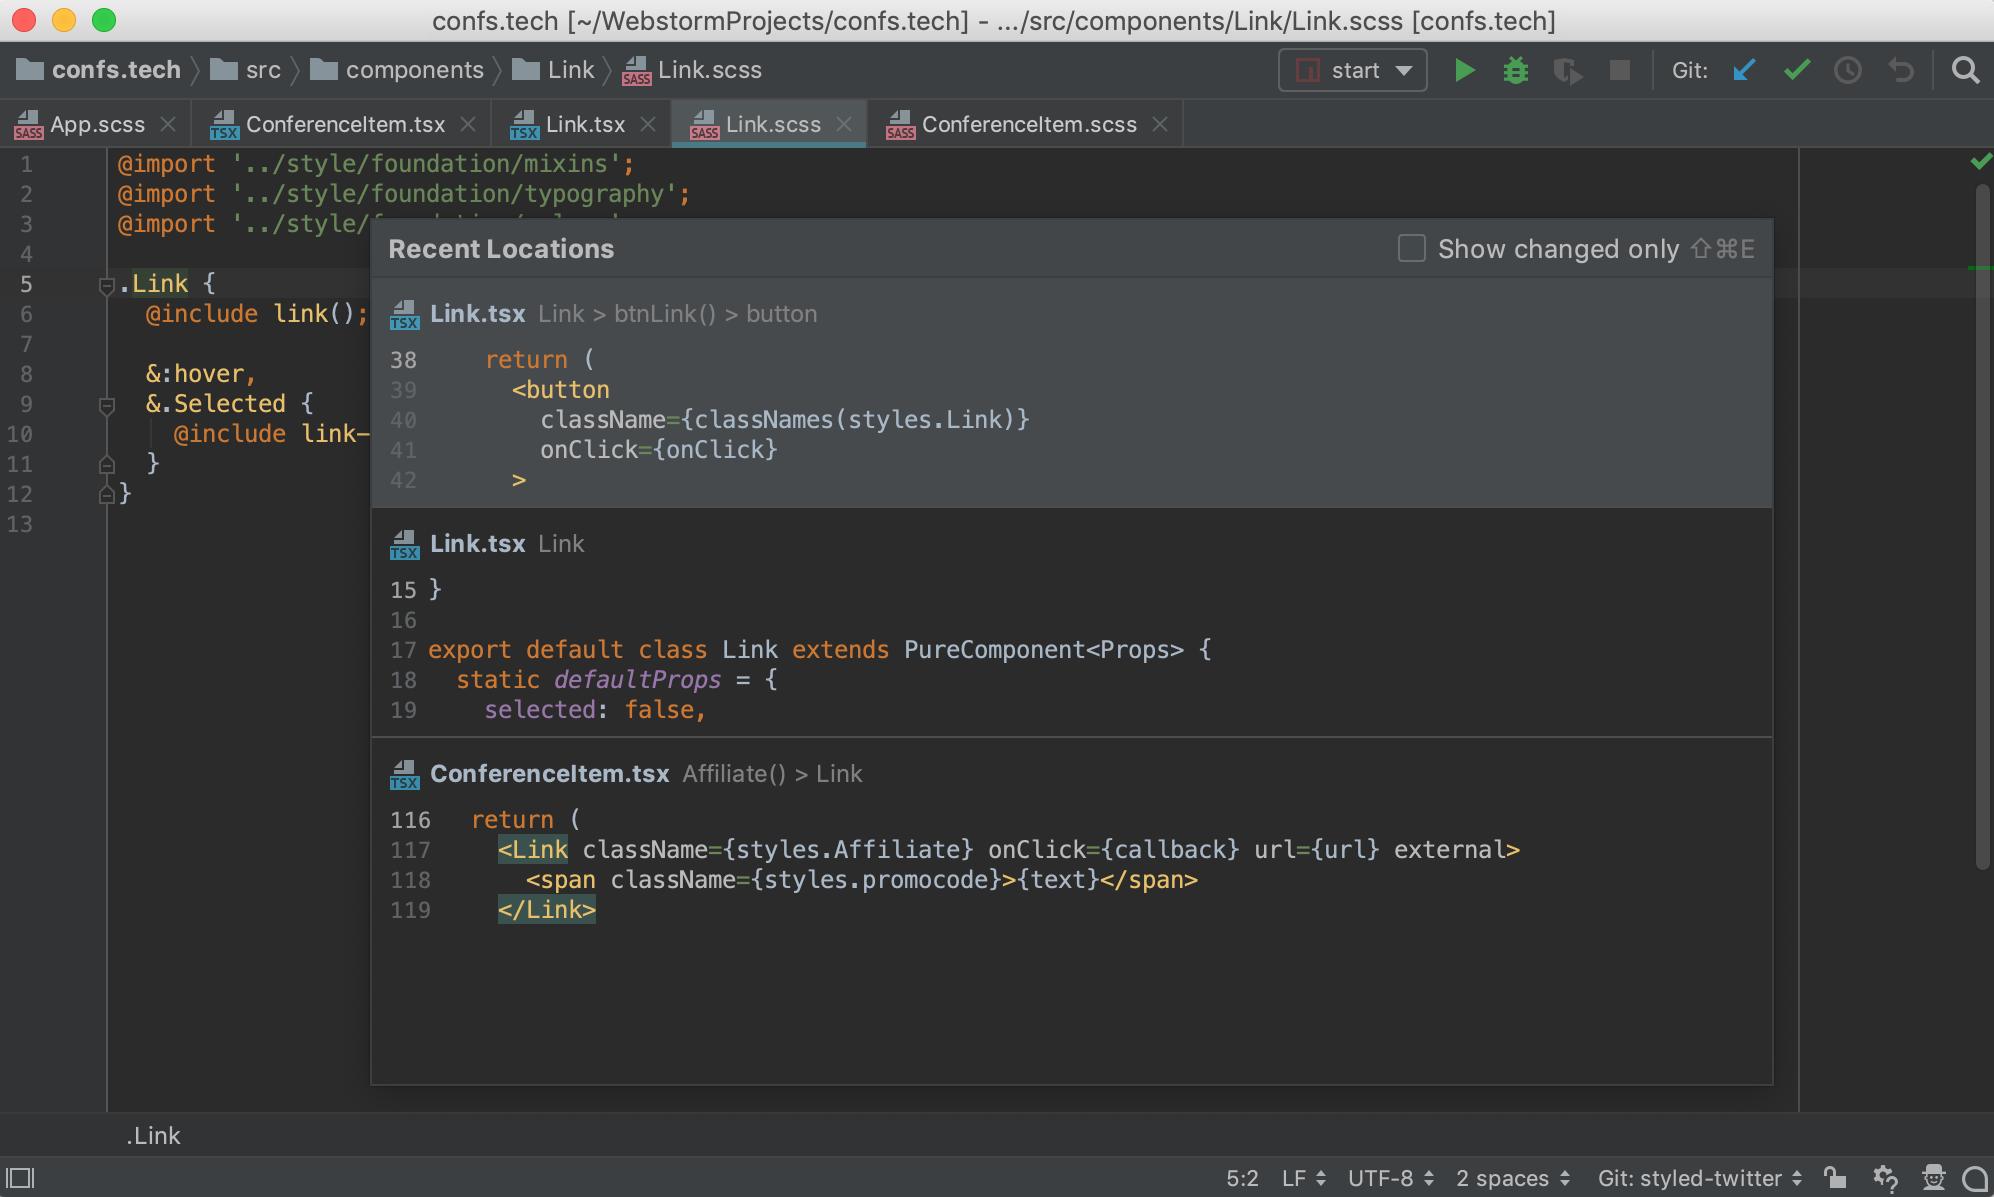
Task: Open confs.tech breadcrumb in navigation bar
Action: pos(99,70)
